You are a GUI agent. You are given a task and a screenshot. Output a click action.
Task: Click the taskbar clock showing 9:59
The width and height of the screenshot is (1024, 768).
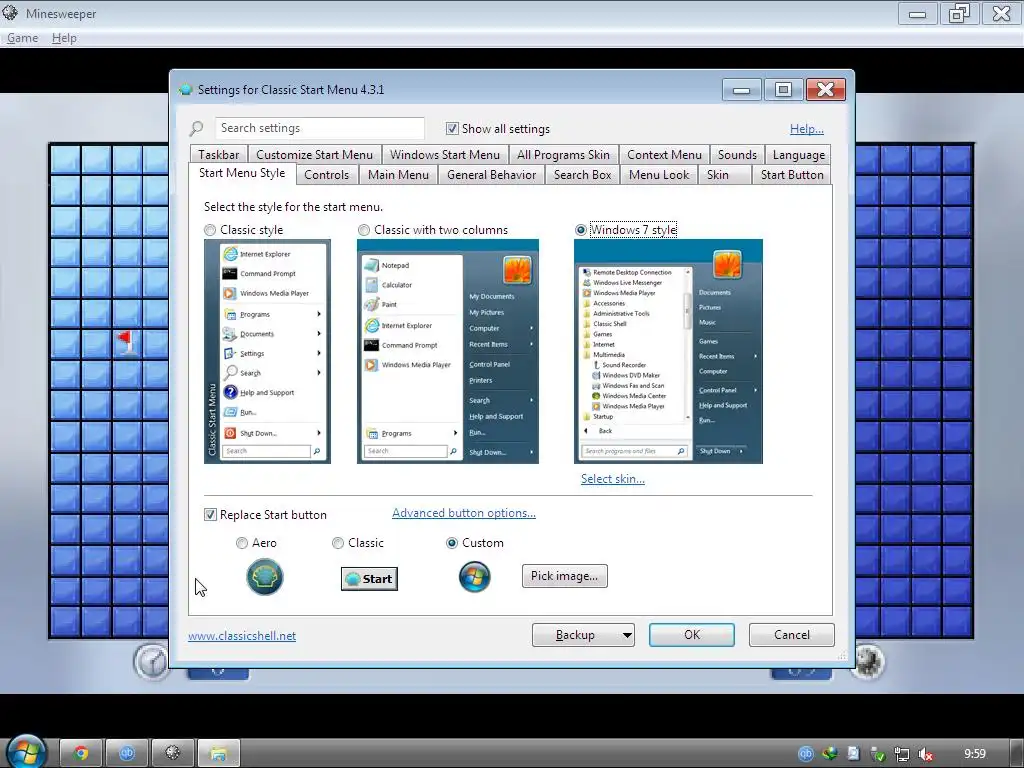point(974,754)
